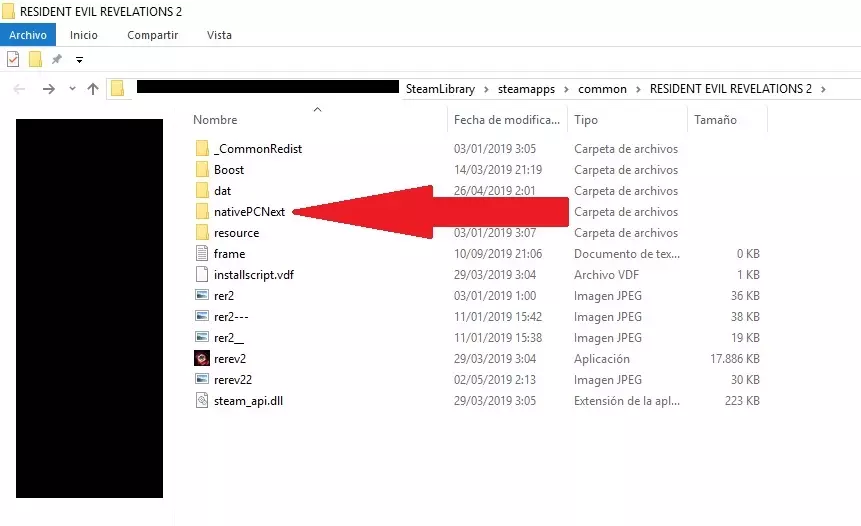Select the rerev22 image icon
This screenshot has height=526, width=861.
click(202, 379)
